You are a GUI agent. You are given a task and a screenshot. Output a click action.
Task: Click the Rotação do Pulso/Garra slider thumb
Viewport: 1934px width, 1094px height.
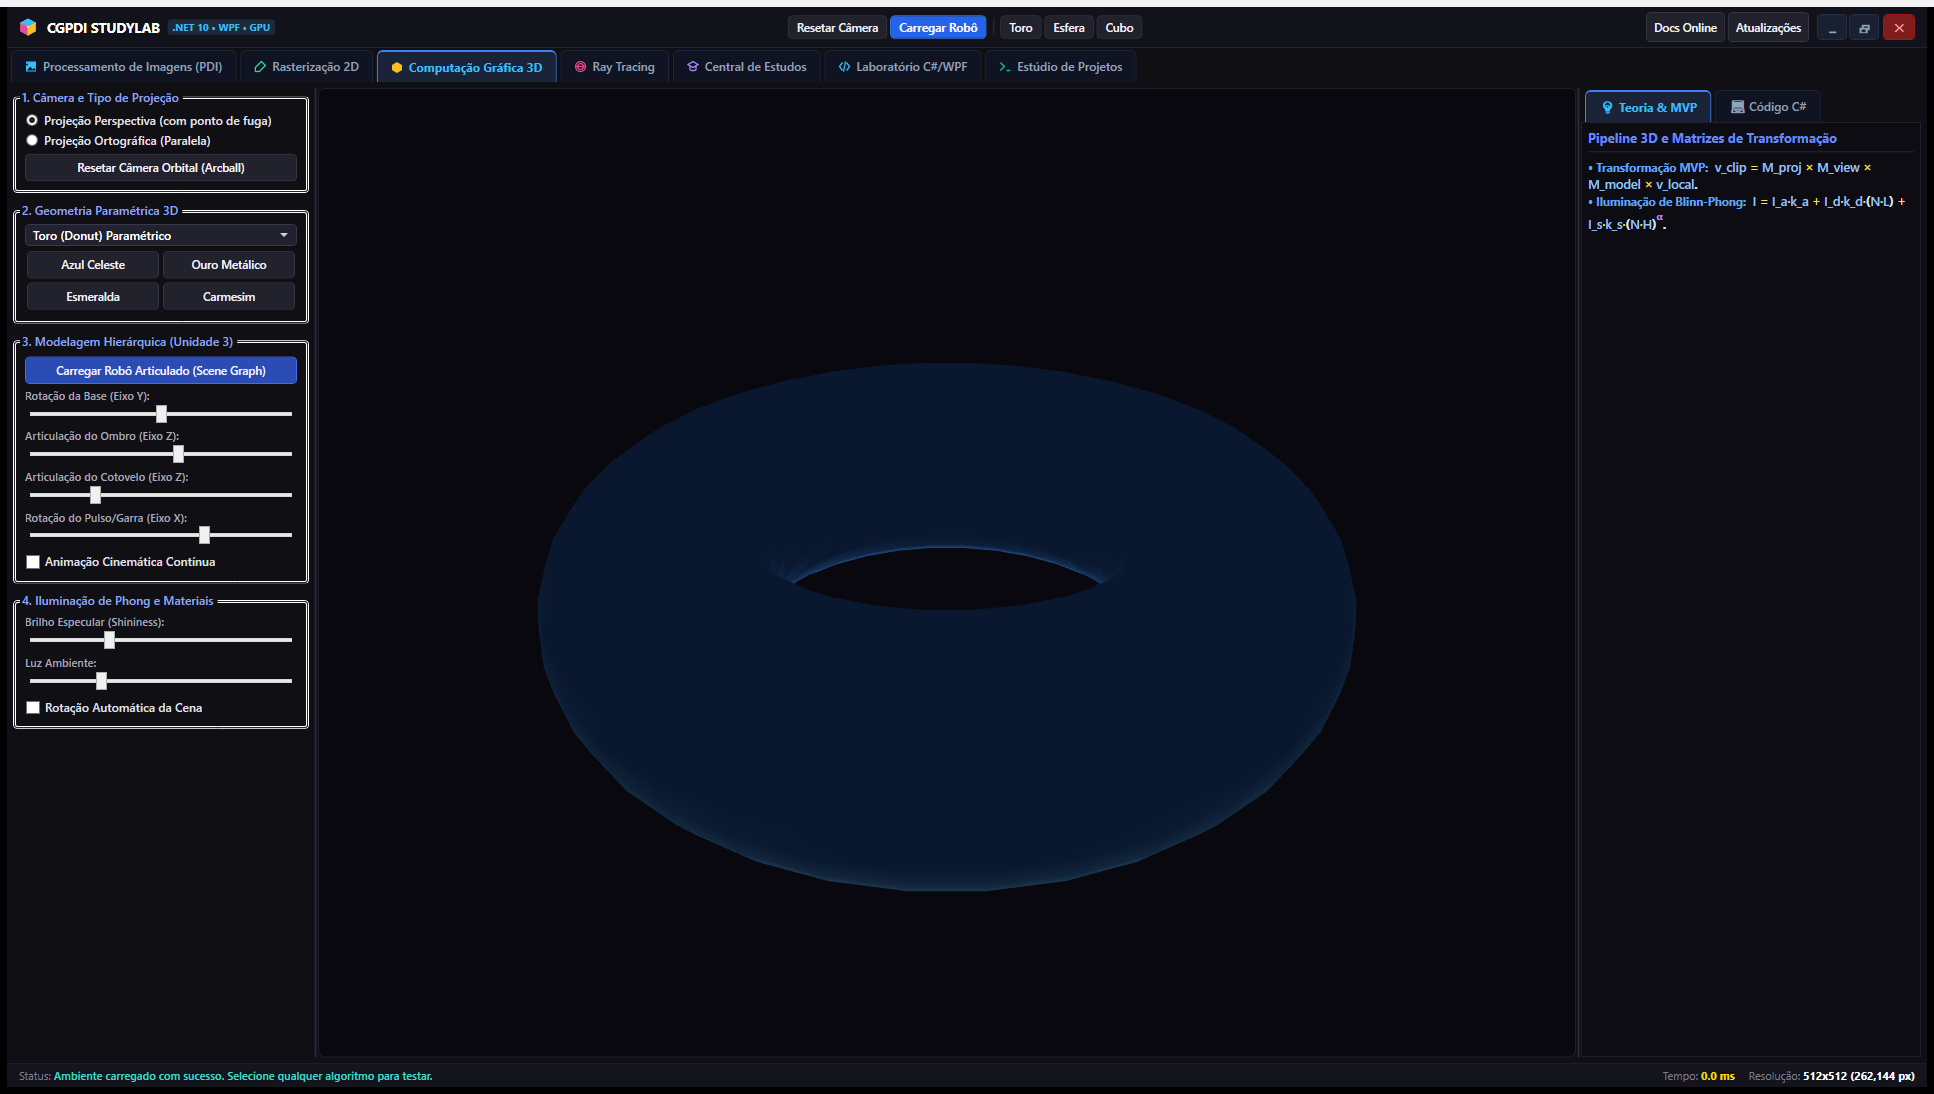[204, 535]
